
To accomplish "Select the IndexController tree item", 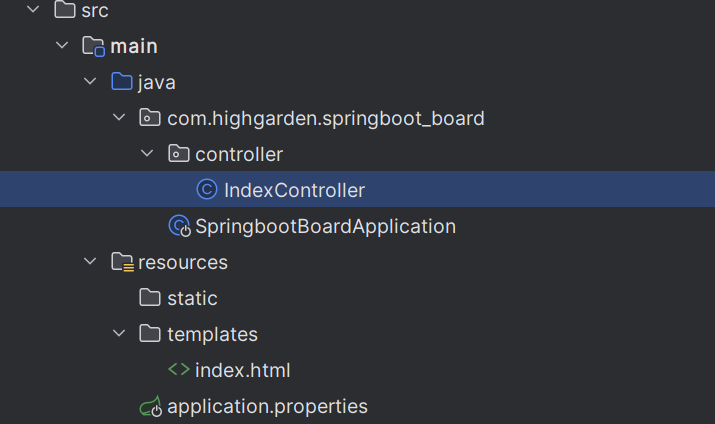I will tap(358, 189).
